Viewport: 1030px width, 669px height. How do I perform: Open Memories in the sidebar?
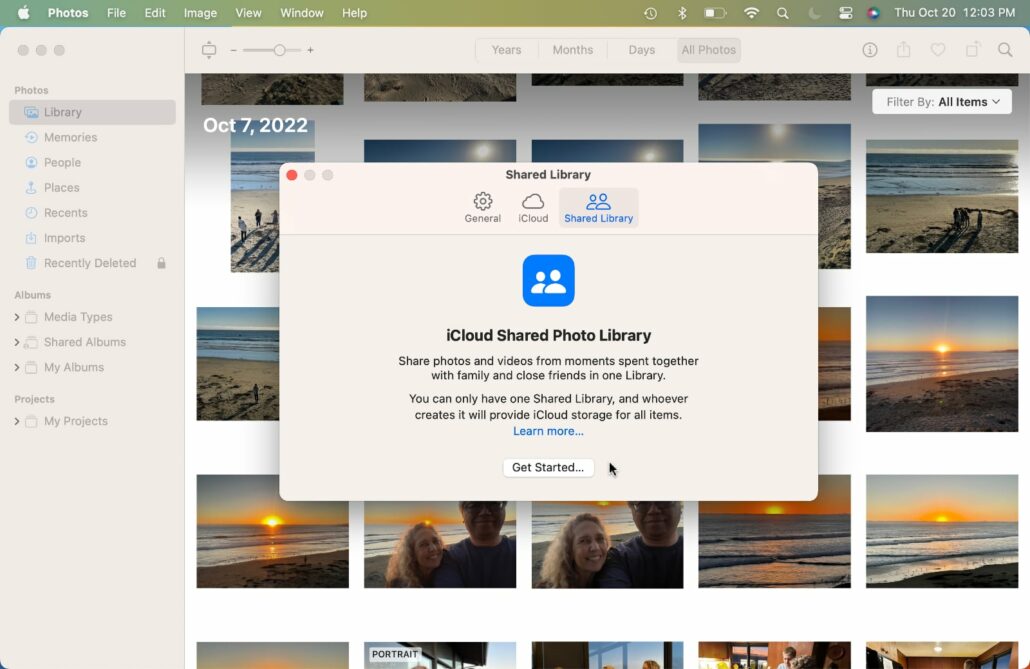coord(70,137)
